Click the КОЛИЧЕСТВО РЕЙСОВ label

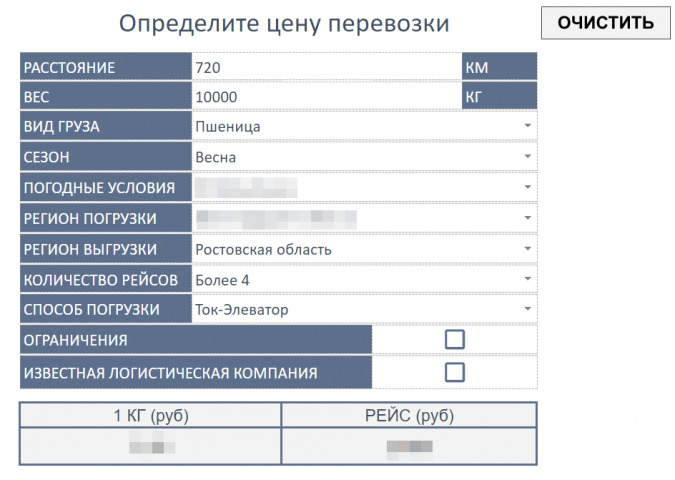tap(105, 279)
